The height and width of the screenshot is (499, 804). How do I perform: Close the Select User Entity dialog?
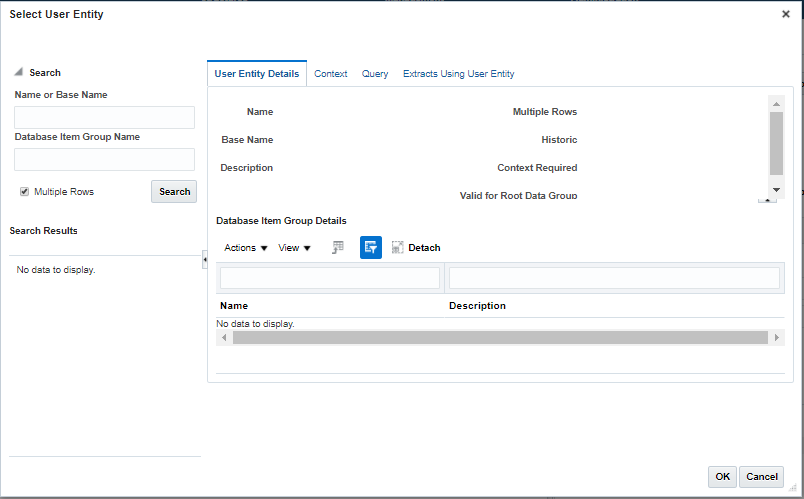pyautogui.click(x=786, y=14)
